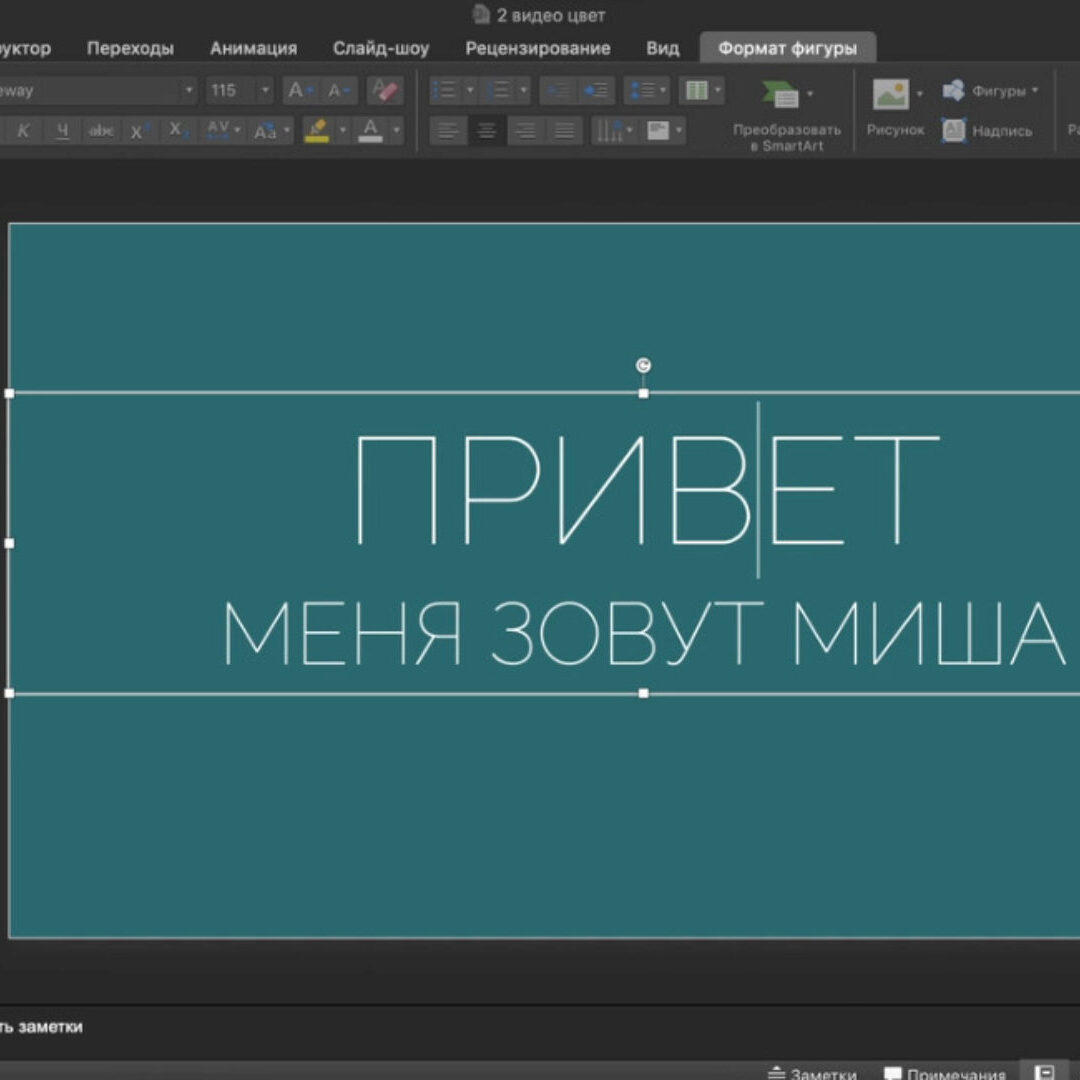Open Примечания comments in status bar
This screenshot has width=1080, height=1080.
click(x=944, y=1074)
